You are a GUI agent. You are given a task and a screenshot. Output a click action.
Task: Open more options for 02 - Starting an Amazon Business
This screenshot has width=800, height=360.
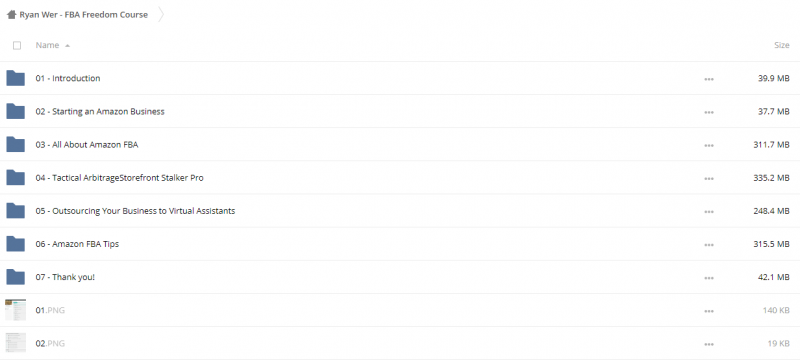tap(709, 112)
